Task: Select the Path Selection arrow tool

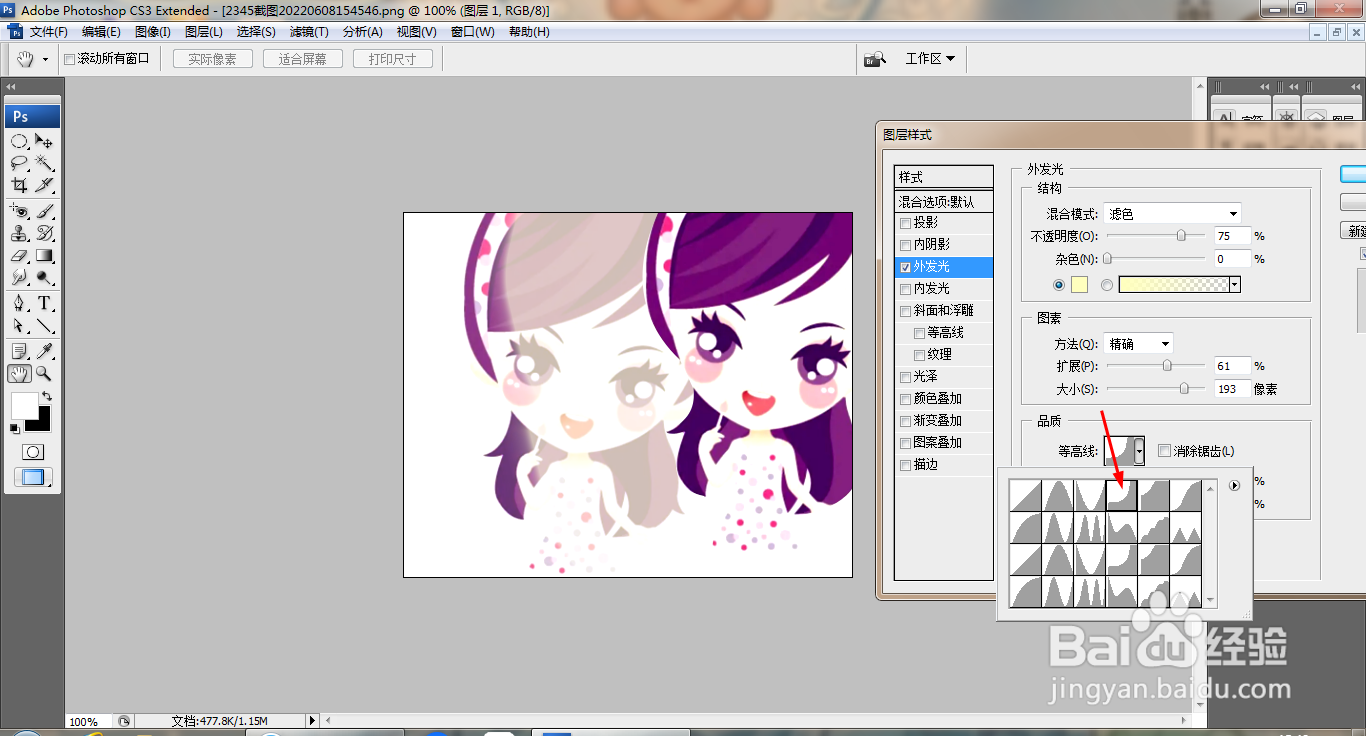Action: 19,325
